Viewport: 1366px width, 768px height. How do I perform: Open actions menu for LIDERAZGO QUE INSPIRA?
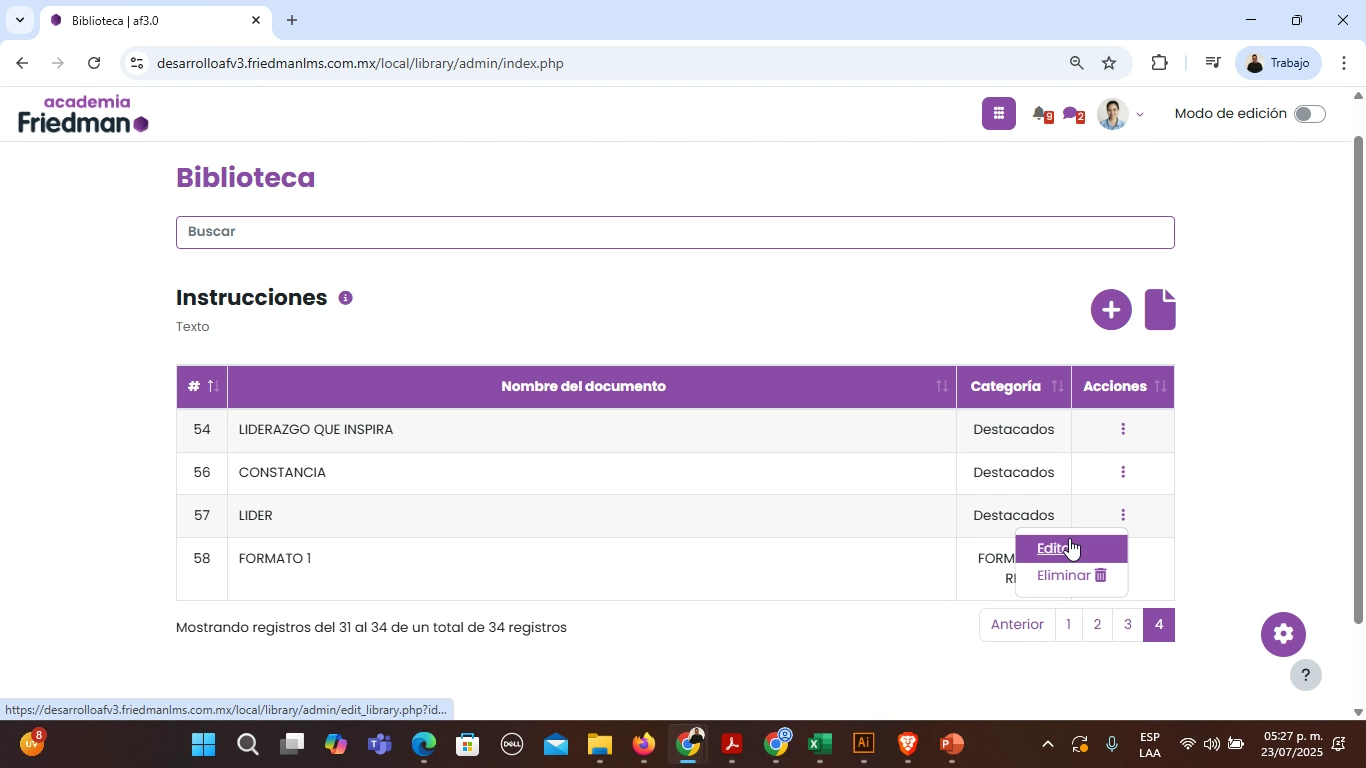pyautogui.click(x=1123, y=429)
